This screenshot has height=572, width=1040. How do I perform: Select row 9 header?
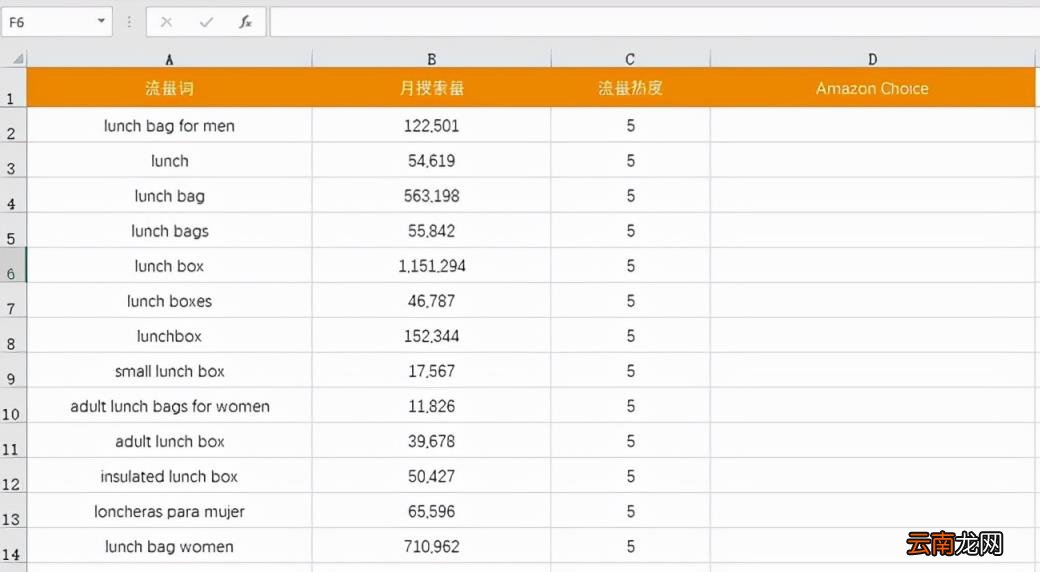(13, 371)
